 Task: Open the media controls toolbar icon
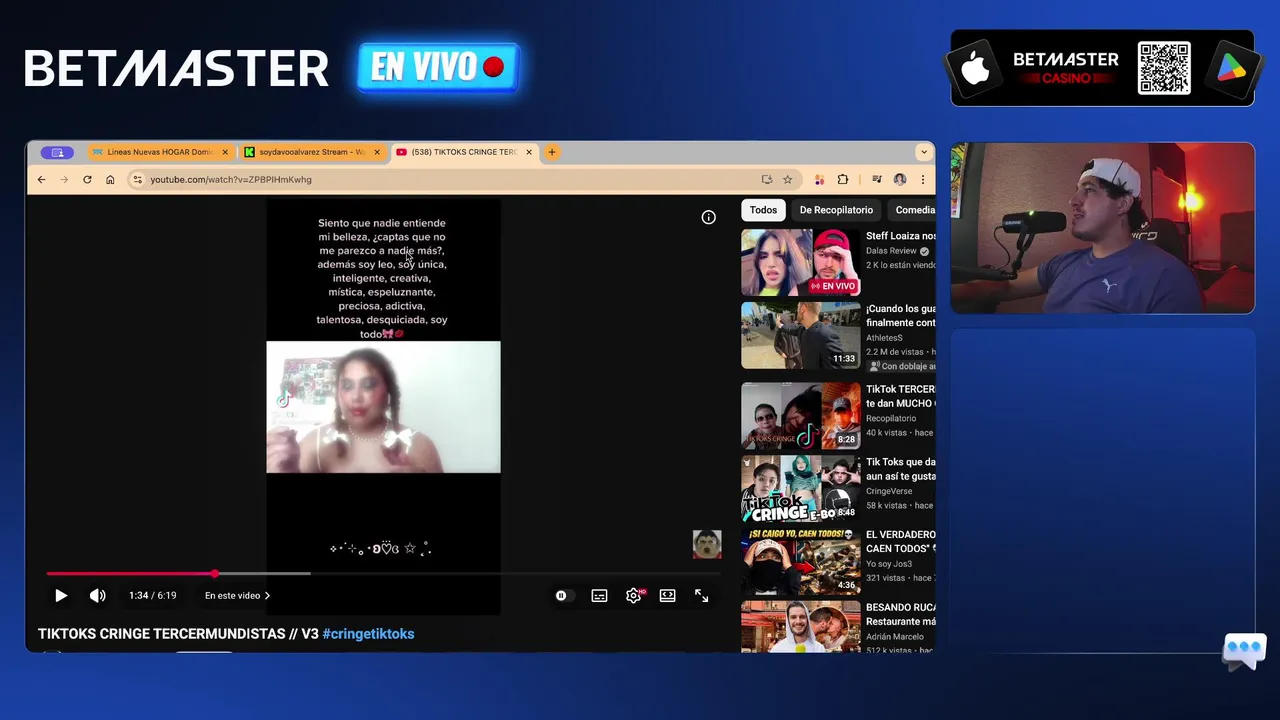point(877,180)
